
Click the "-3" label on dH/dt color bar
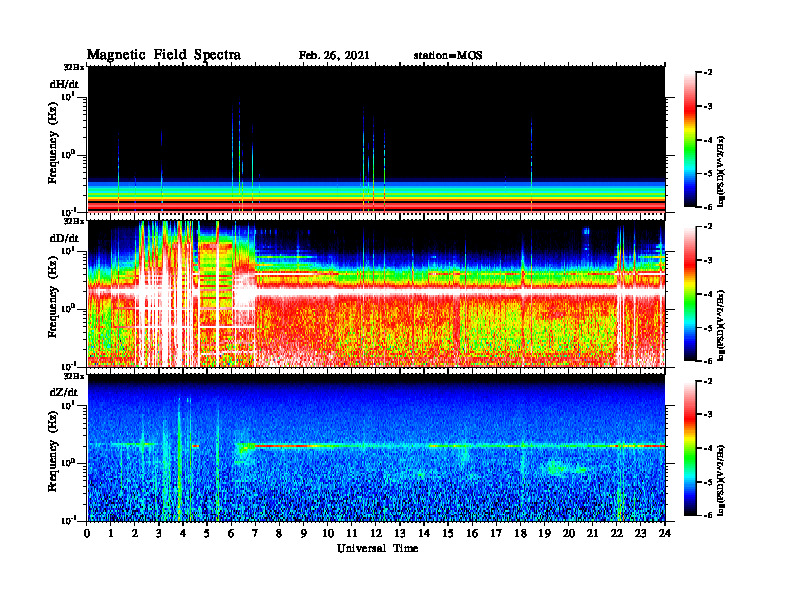(708, 107)
